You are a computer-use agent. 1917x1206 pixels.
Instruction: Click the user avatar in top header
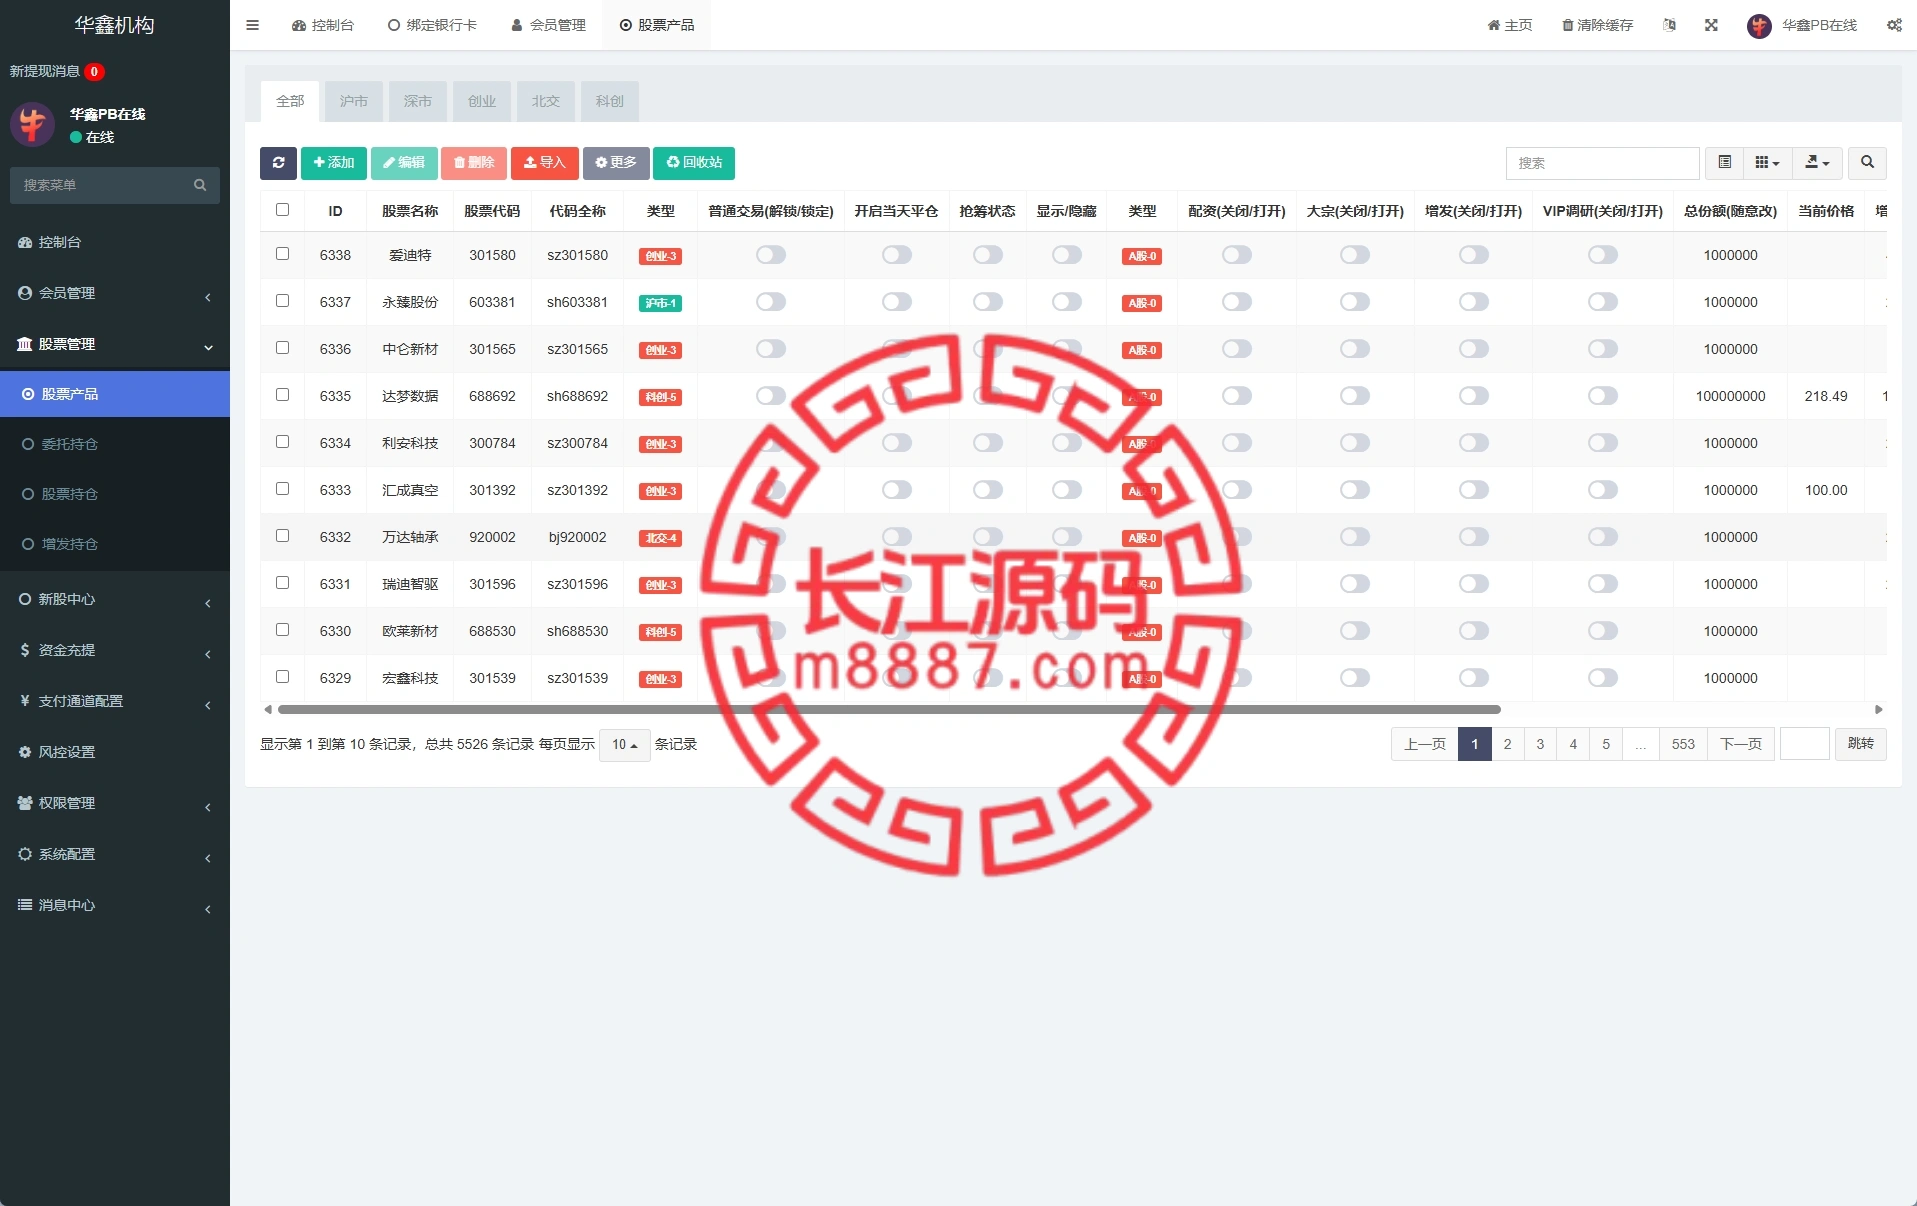(1759, 26)
